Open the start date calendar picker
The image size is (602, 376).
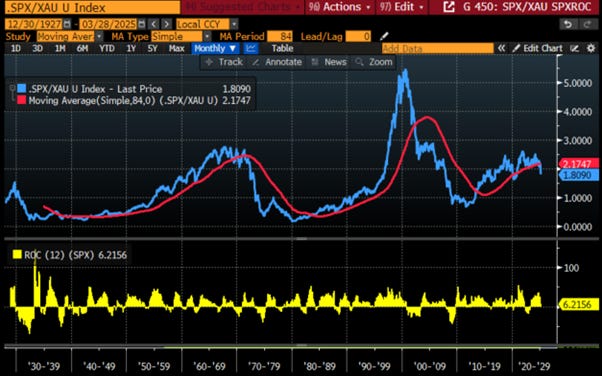point(67,24)
